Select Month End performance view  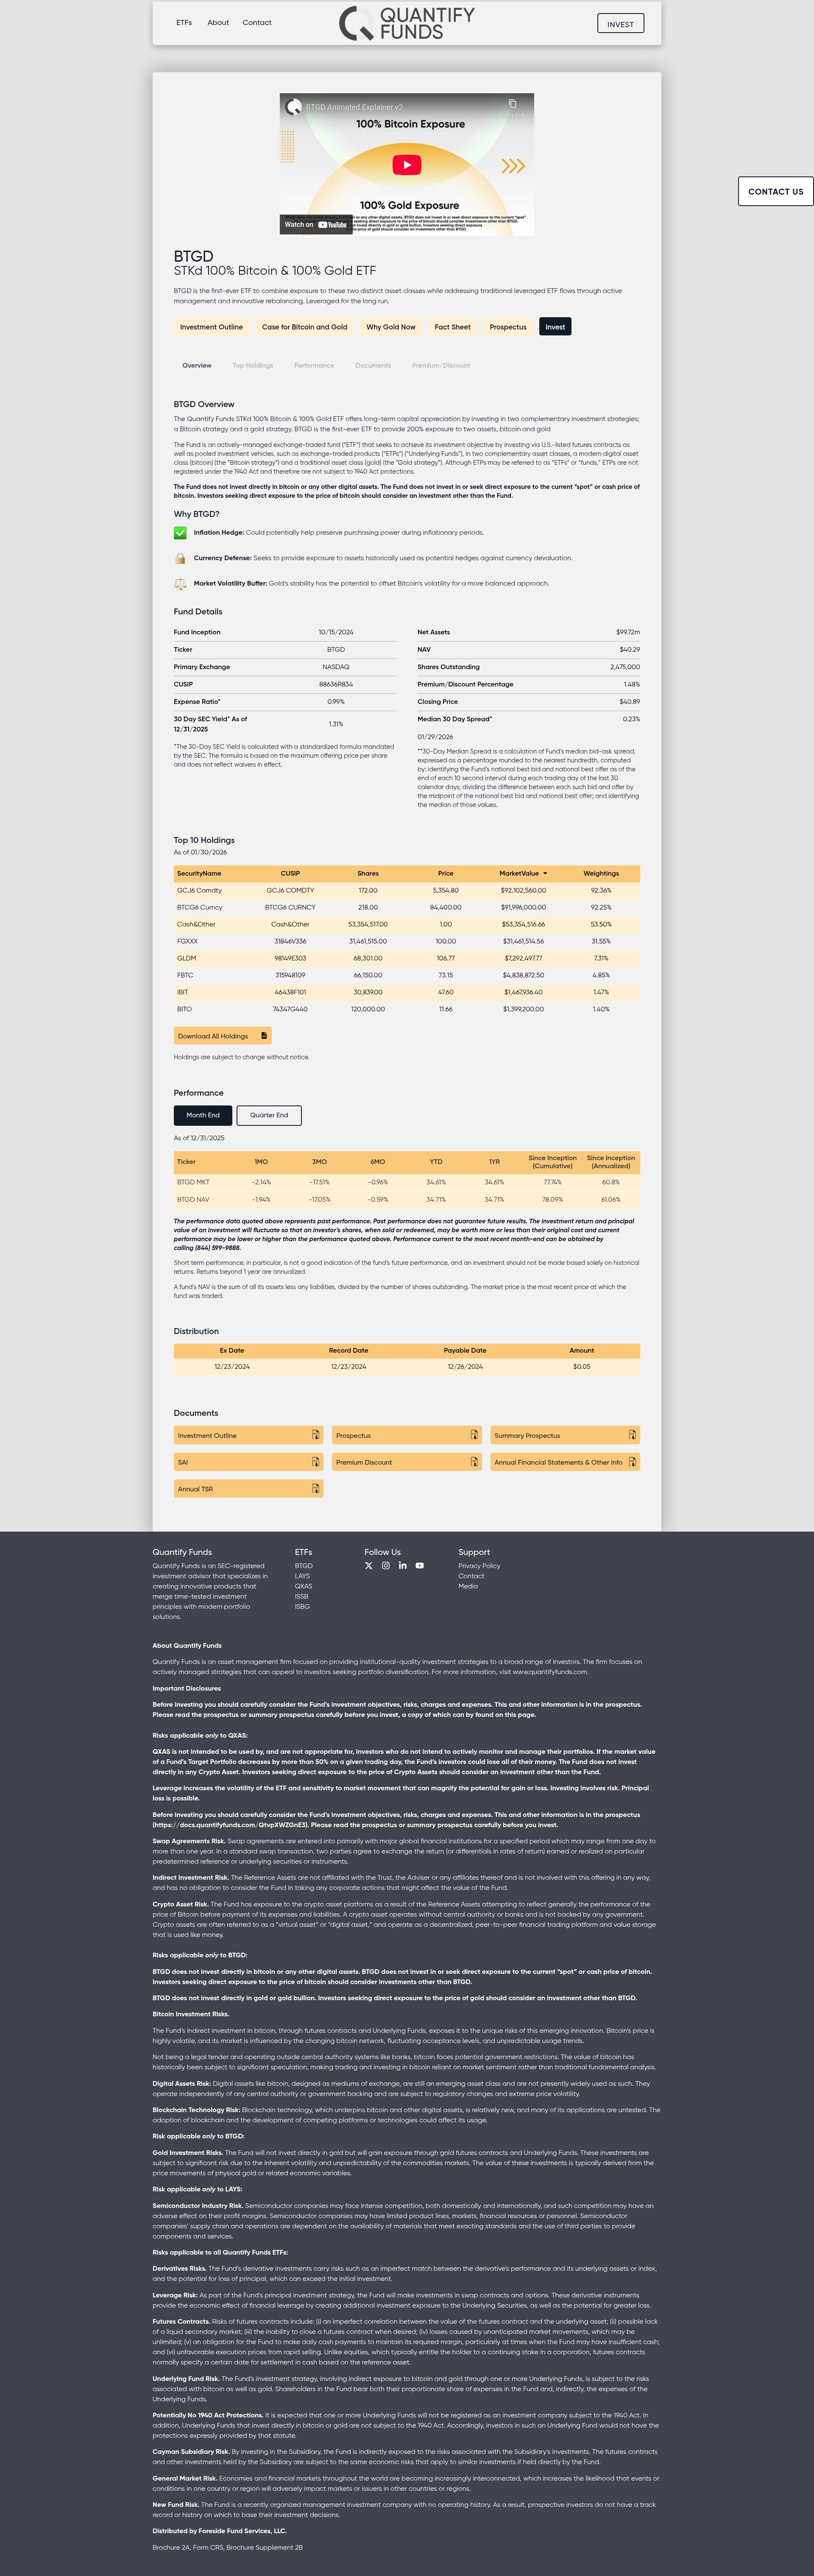tap(203, 1115)
